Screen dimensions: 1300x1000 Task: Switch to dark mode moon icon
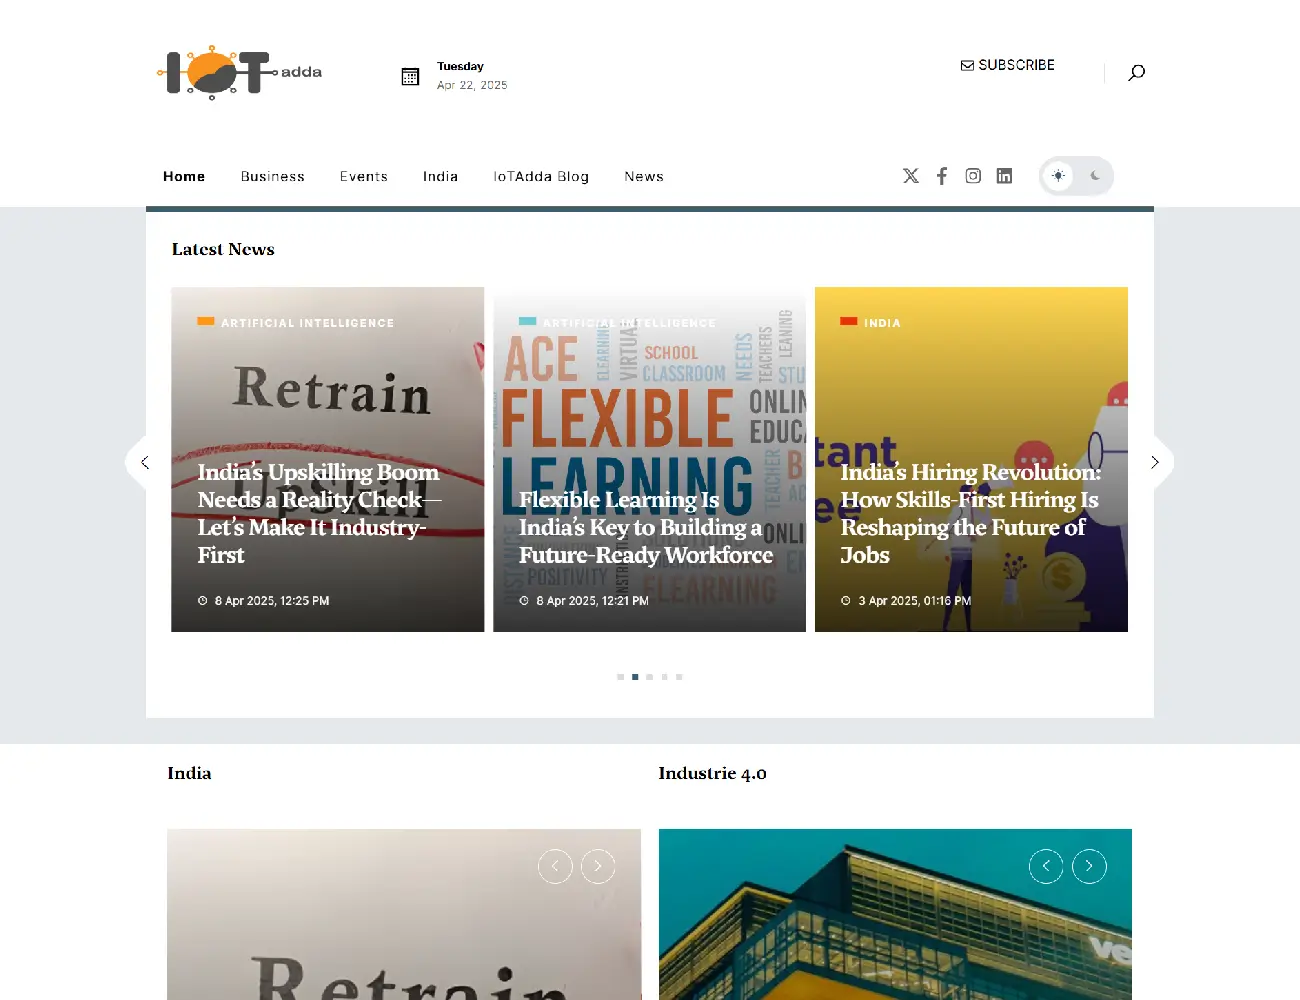(1095, 176)
